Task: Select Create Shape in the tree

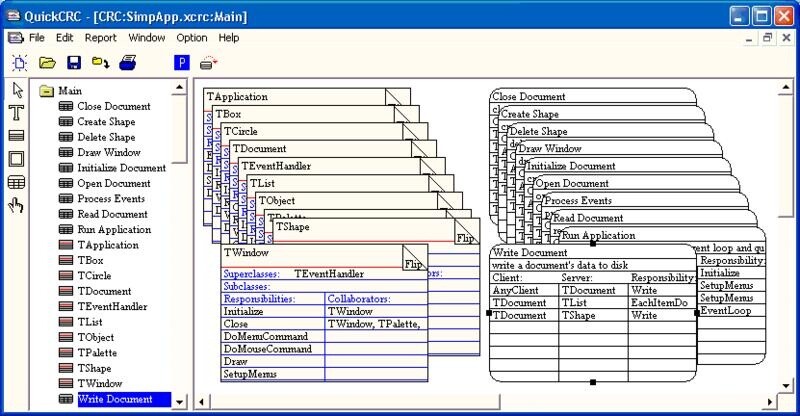Action: [x=106, y=121]
